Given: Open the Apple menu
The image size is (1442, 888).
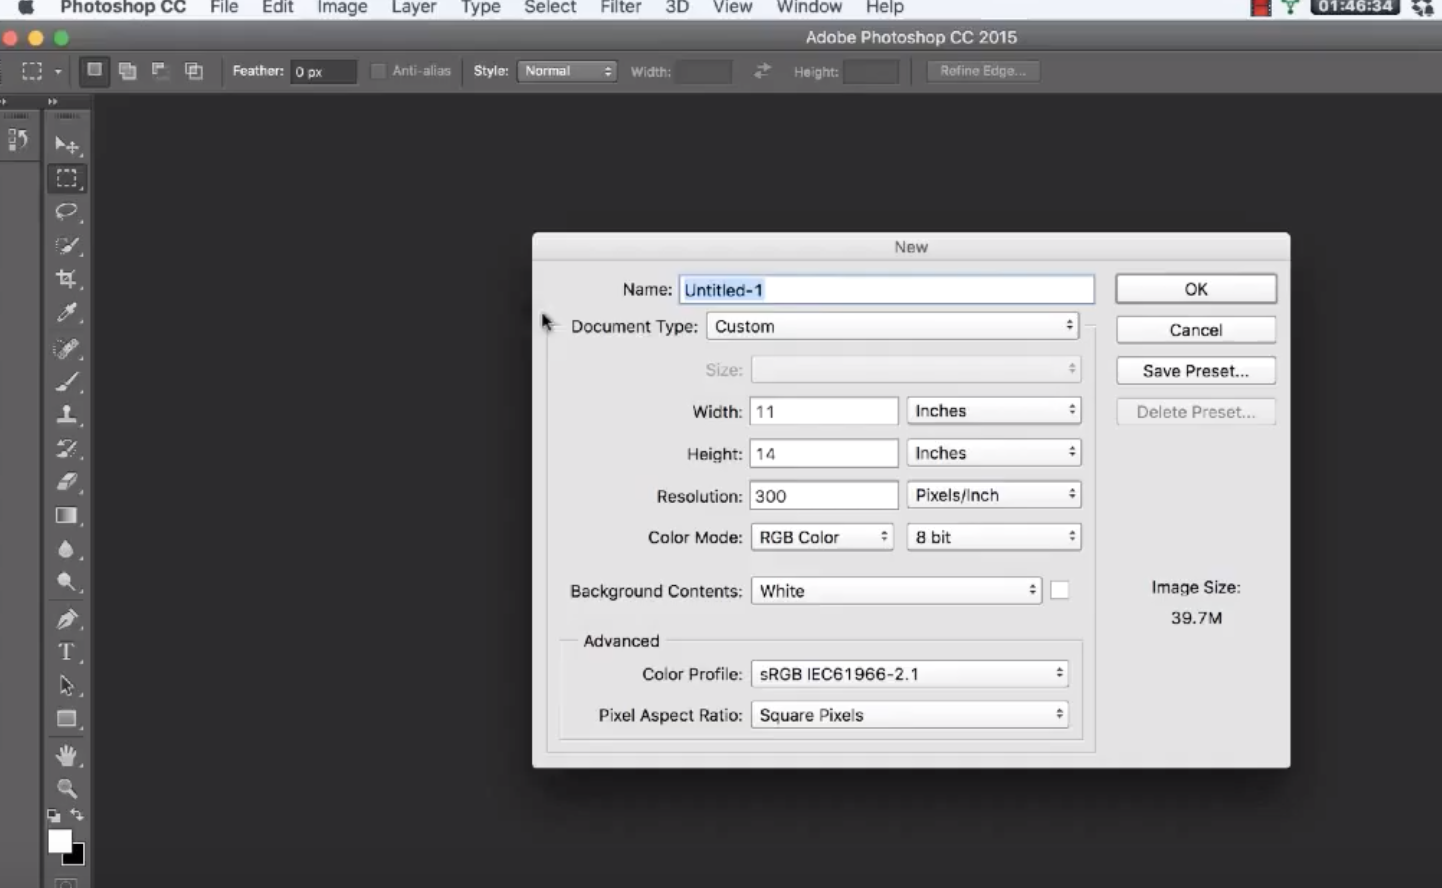Looking at the screenshot, I should tap(26, 7).
